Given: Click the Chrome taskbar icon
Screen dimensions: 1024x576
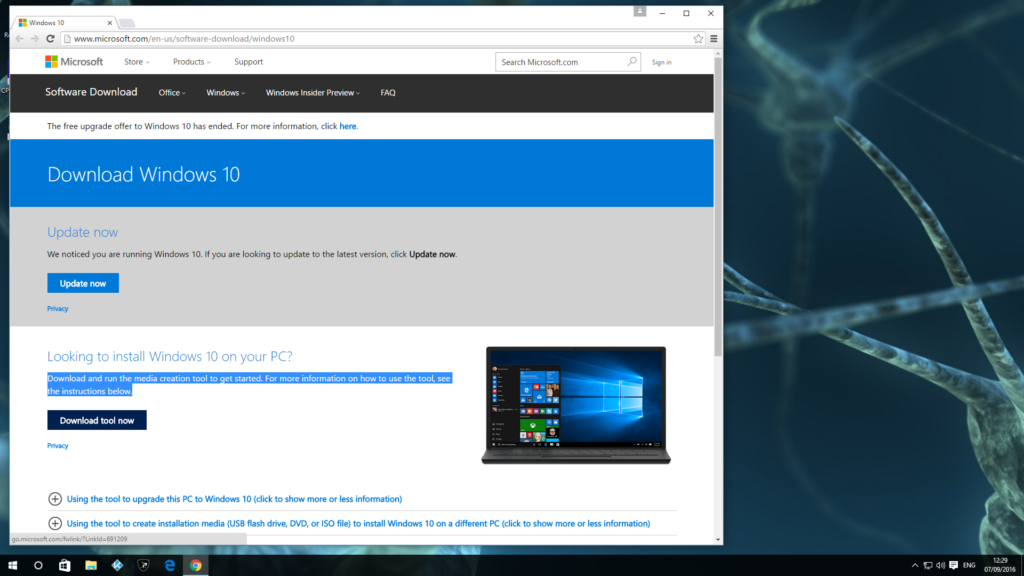Looking at the screenshot, I should pyautogui.click(x=196, y=566).
